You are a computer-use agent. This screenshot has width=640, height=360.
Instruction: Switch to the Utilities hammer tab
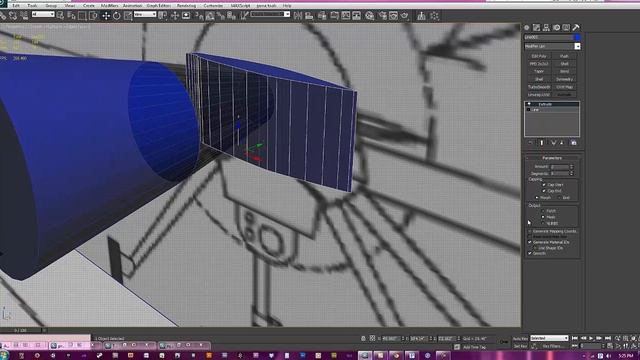pyautogui.click(x=576, y=28)
